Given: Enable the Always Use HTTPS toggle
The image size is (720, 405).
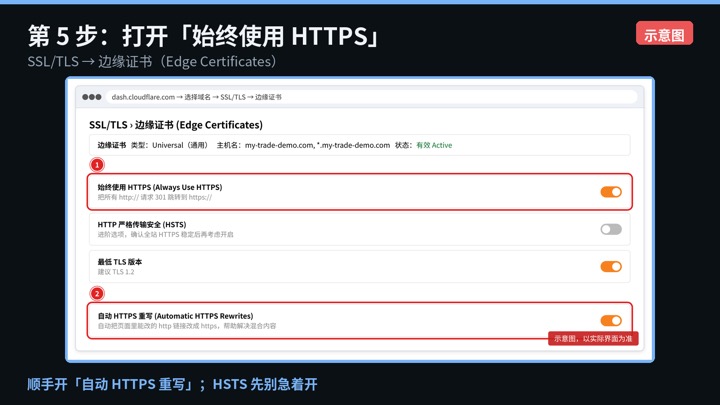Looking at the screenshot, I should tap(611, 192).
